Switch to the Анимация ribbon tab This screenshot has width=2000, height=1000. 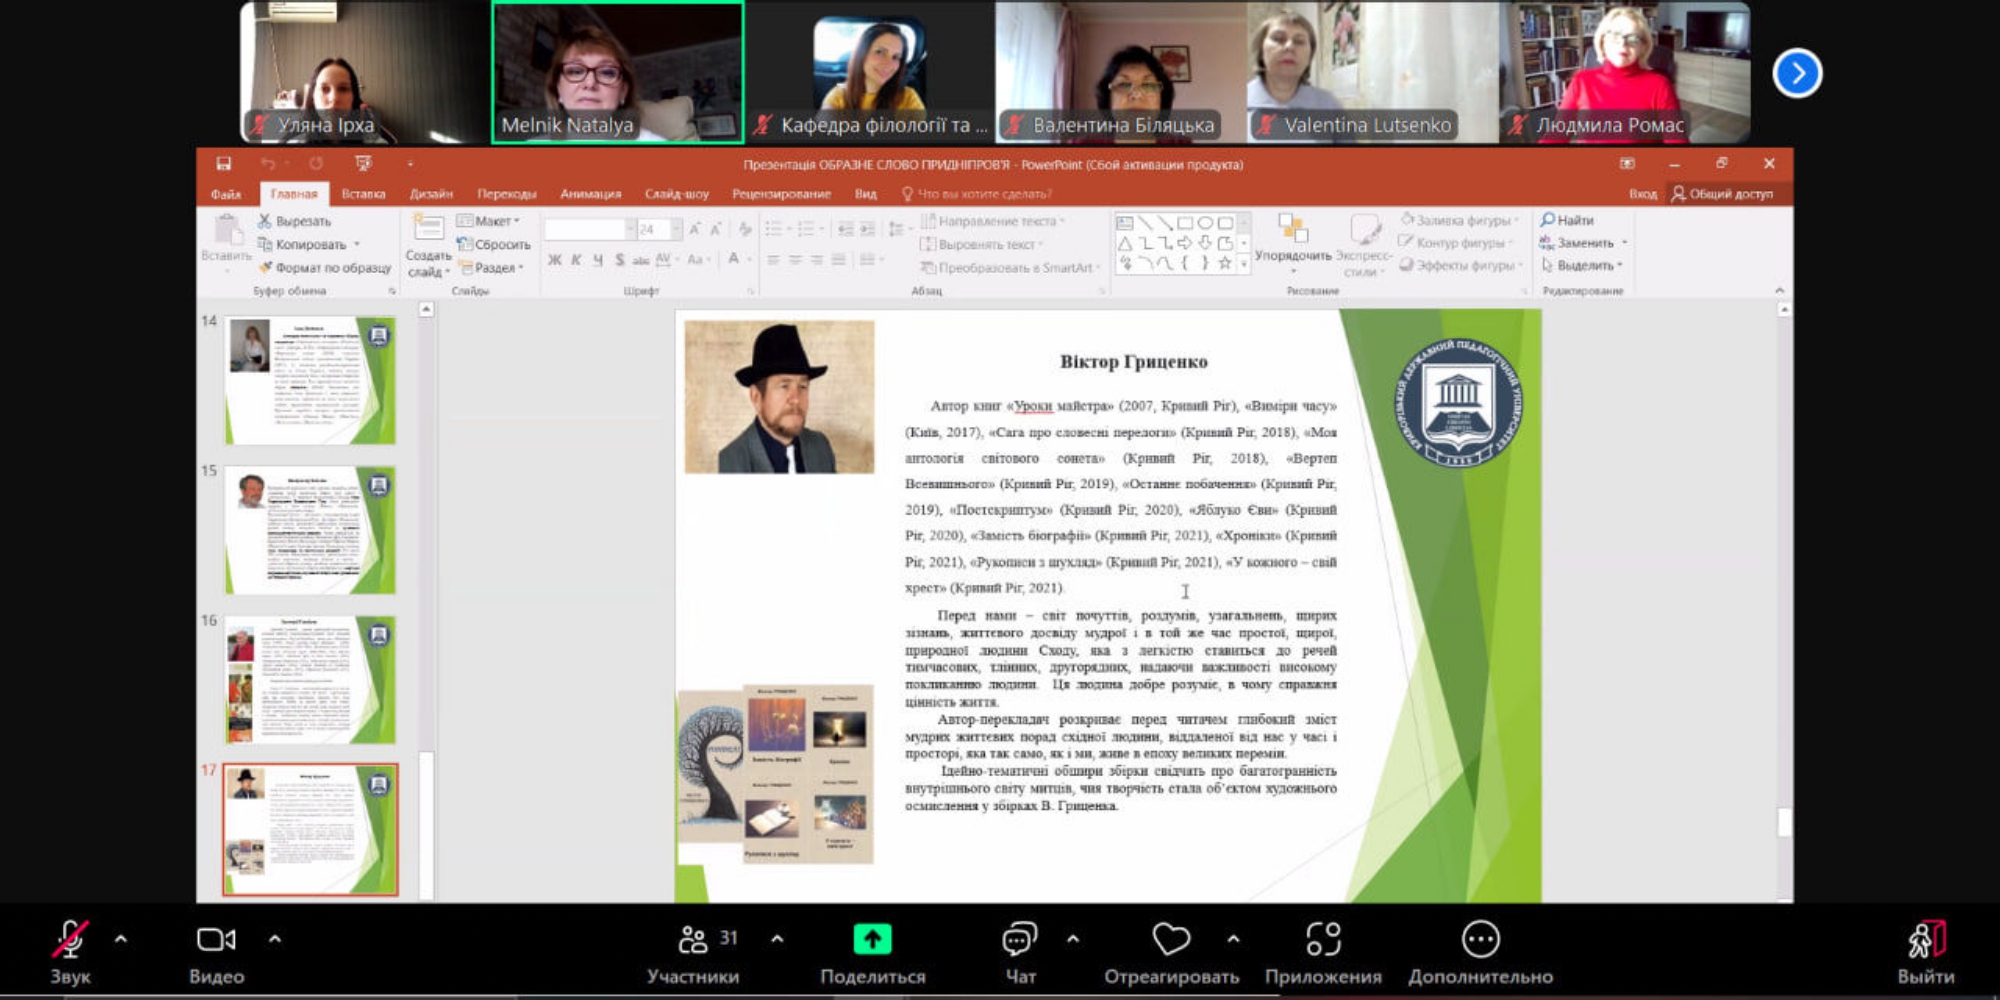coord(590,194)
